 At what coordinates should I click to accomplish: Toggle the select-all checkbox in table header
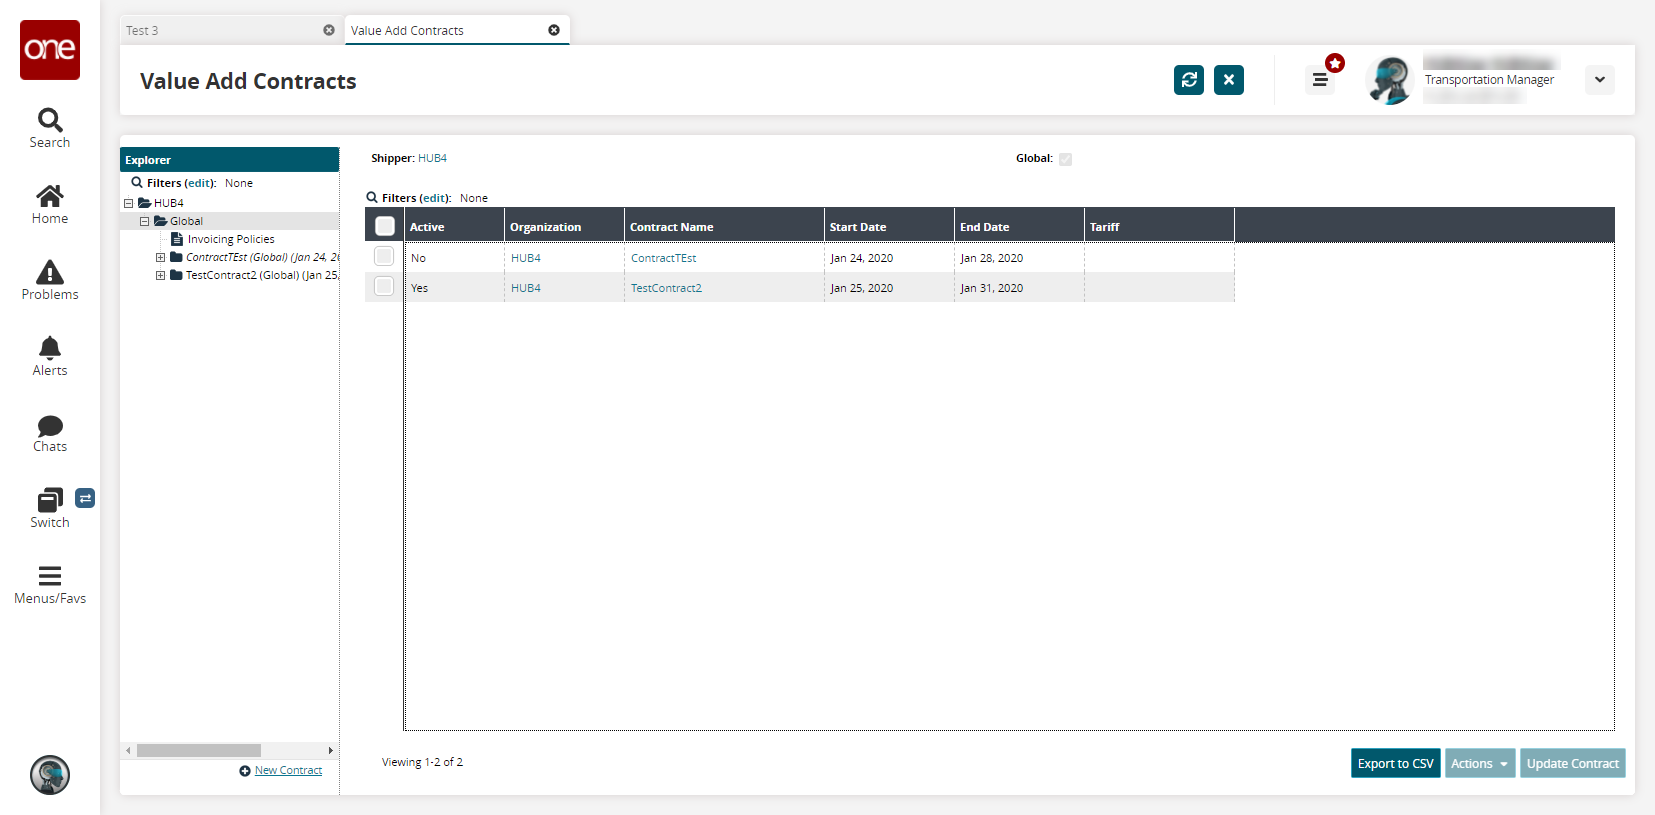pyautogui.click(x=385, y=226)
